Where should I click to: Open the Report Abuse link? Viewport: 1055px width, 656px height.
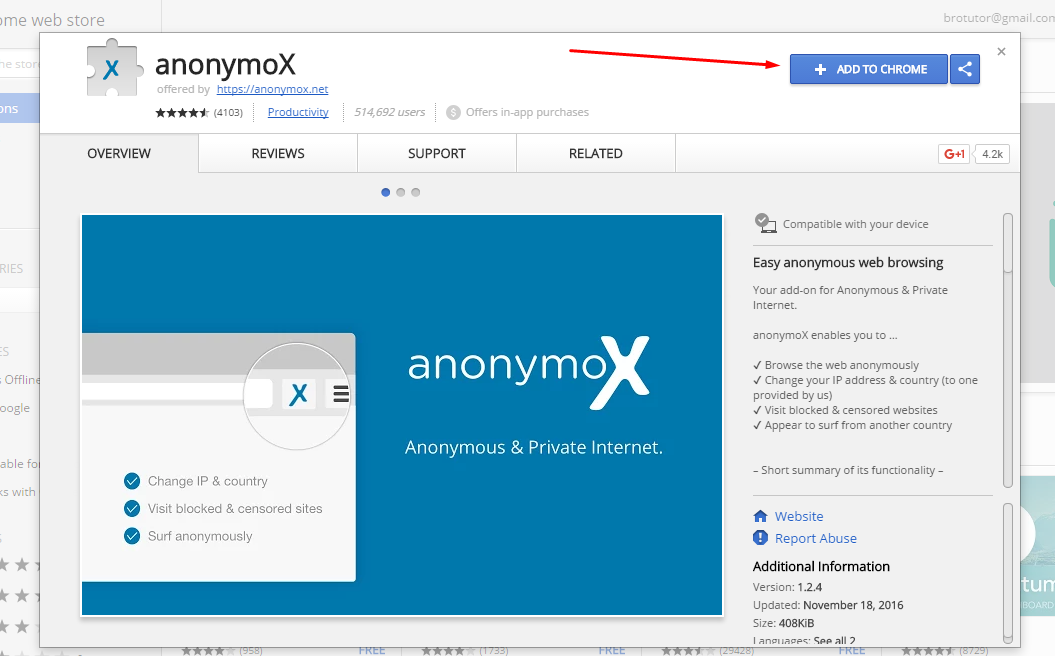tap(815, 538)
